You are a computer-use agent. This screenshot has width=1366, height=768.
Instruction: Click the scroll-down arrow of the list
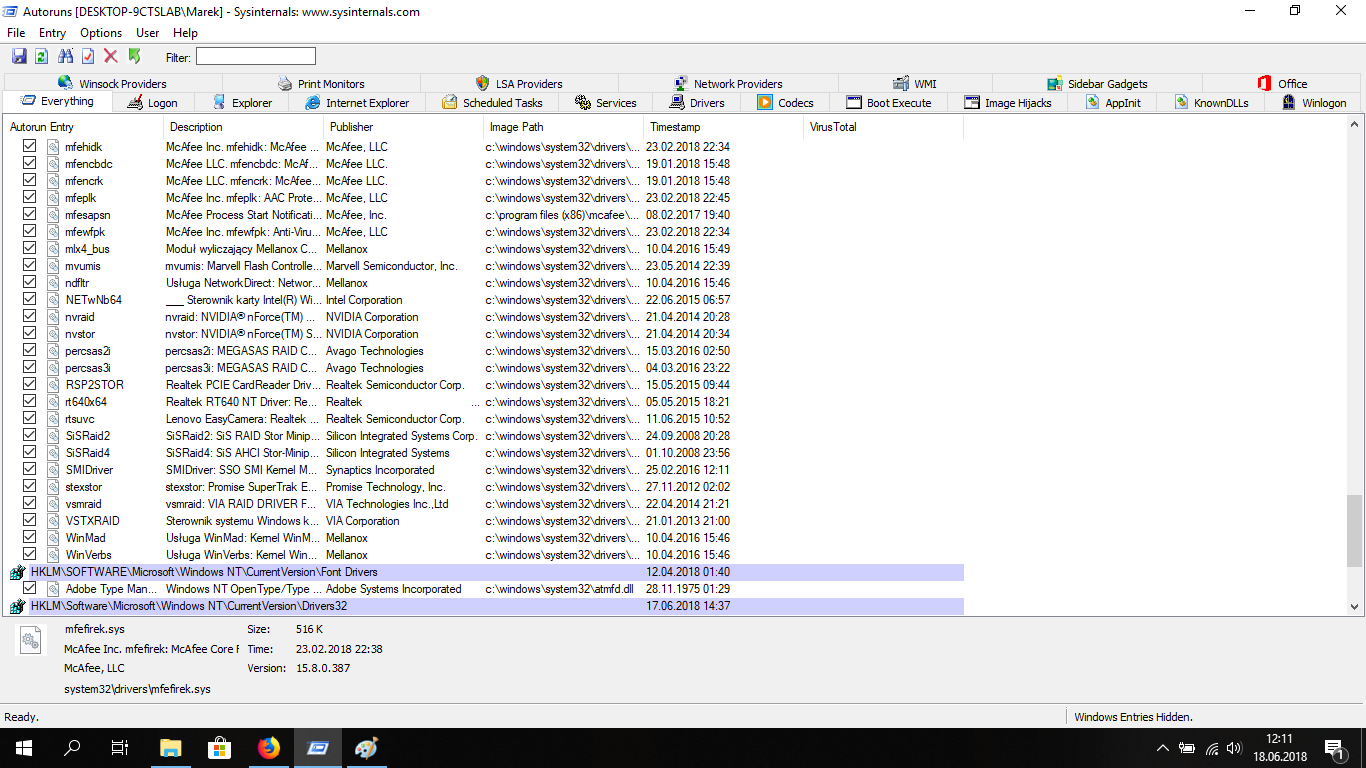(x=1355, y=606)
